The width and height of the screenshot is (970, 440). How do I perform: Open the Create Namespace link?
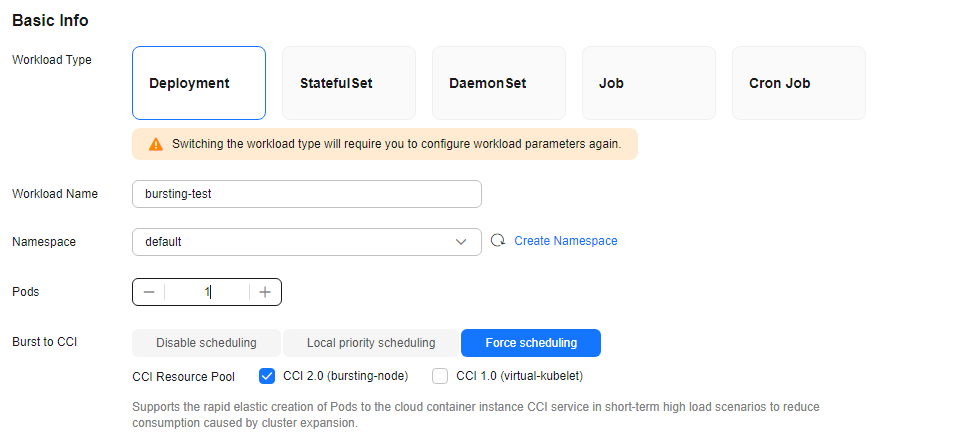pyautogui.click(x=566, y=241)
